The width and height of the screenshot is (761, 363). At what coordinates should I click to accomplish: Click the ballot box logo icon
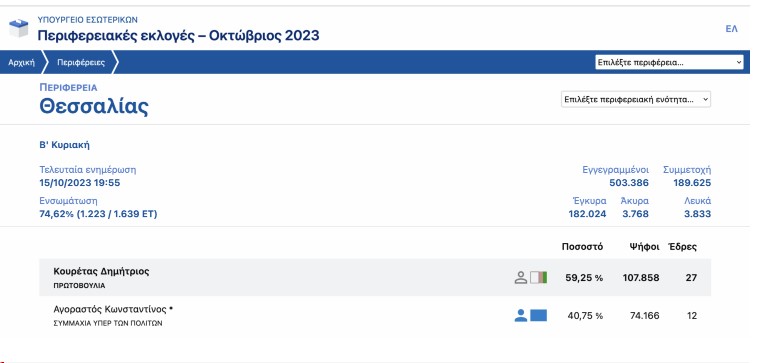coord(19,28)
